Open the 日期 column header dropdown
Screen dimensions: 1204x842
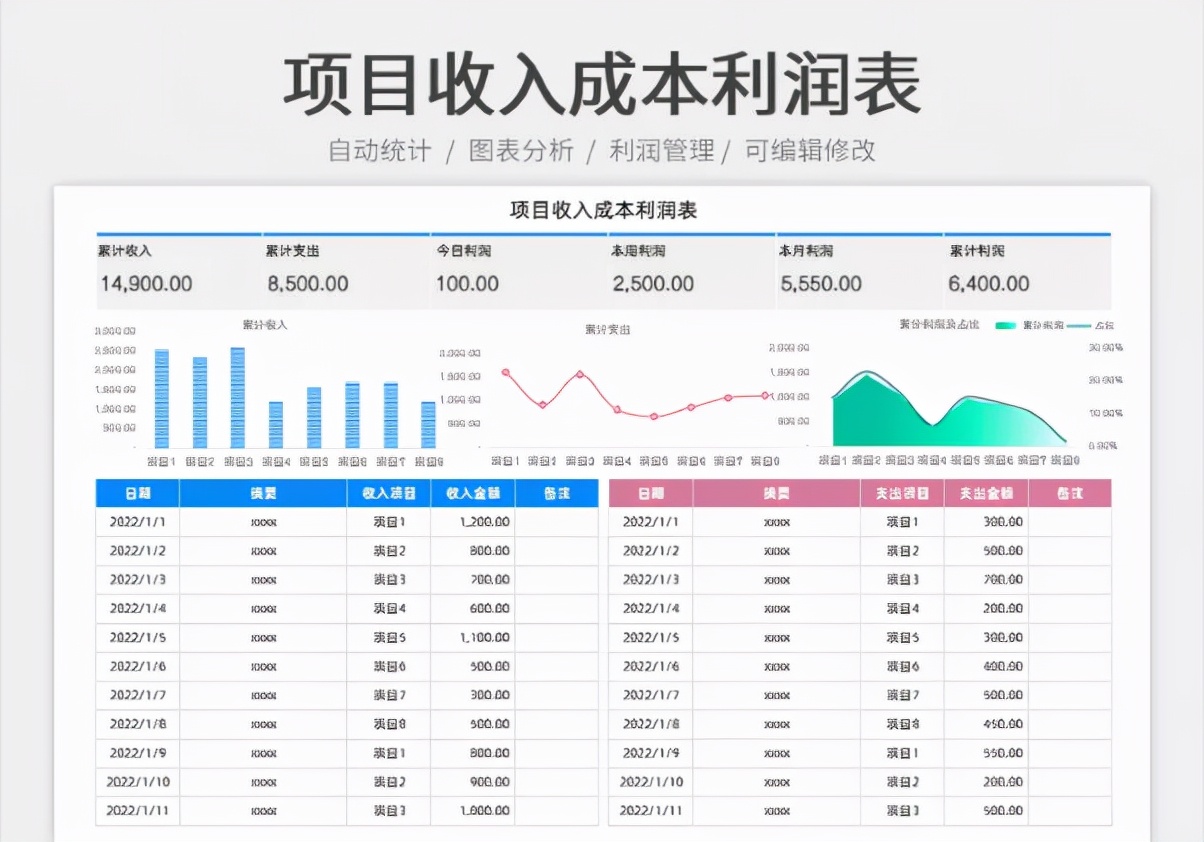tap(136, 493)
